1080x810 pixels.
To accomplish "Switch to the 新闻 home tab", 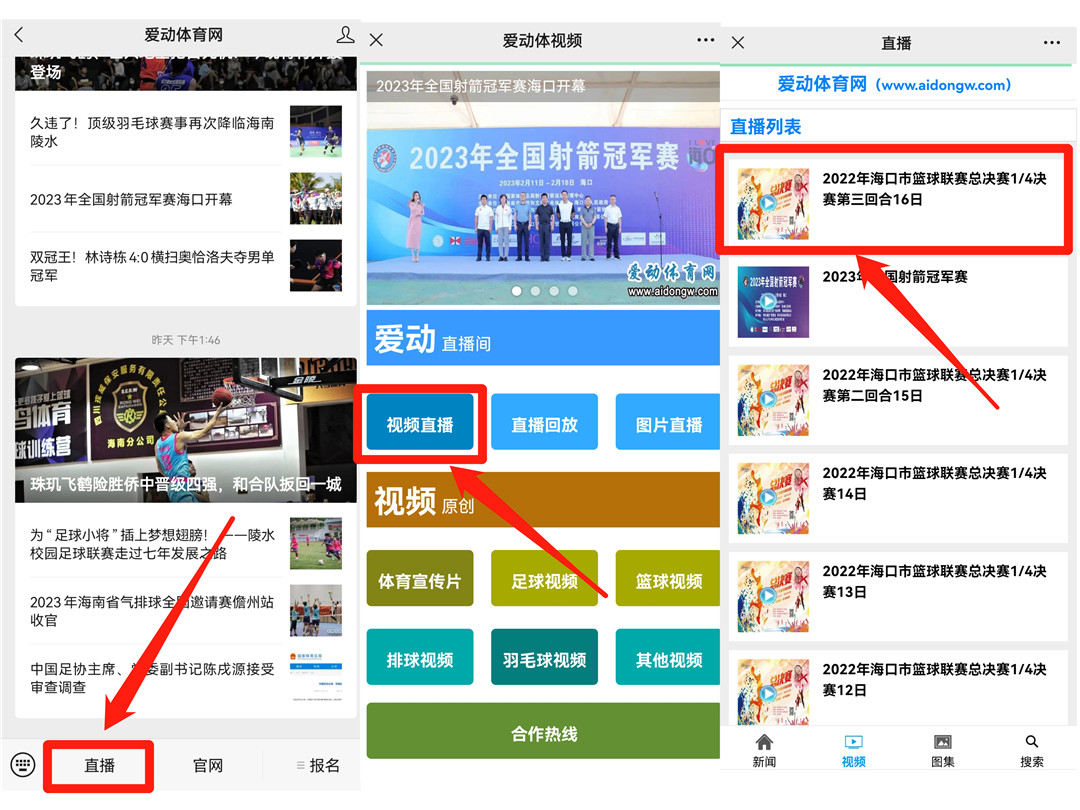I will [x=765, y=750].
